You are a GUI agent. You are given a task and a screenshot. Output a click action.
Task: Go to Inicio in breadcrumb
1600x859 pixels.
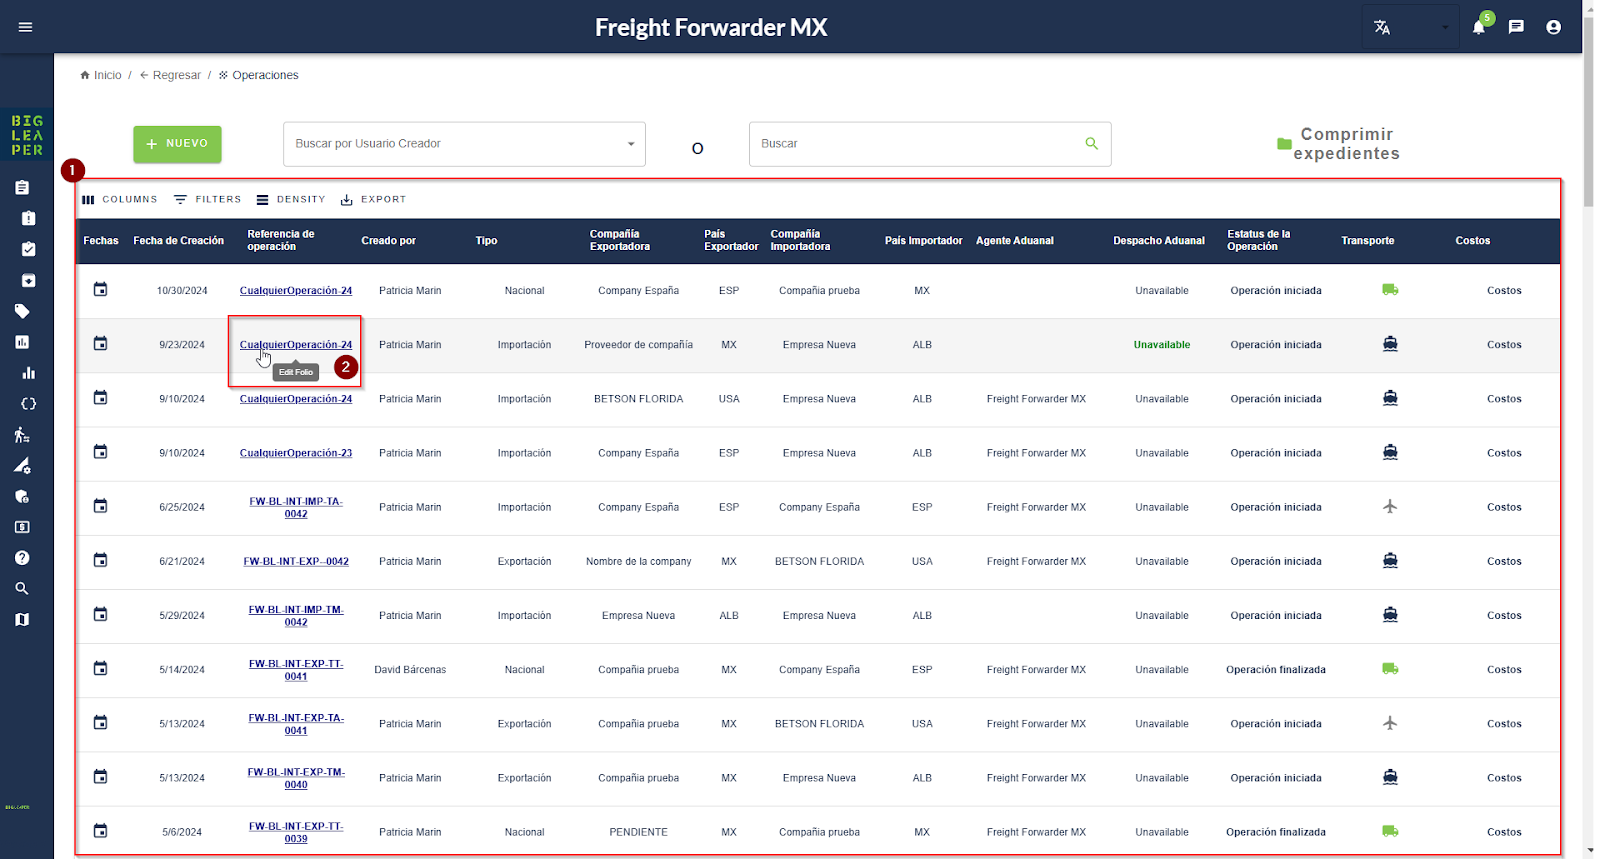click(101, 75)
